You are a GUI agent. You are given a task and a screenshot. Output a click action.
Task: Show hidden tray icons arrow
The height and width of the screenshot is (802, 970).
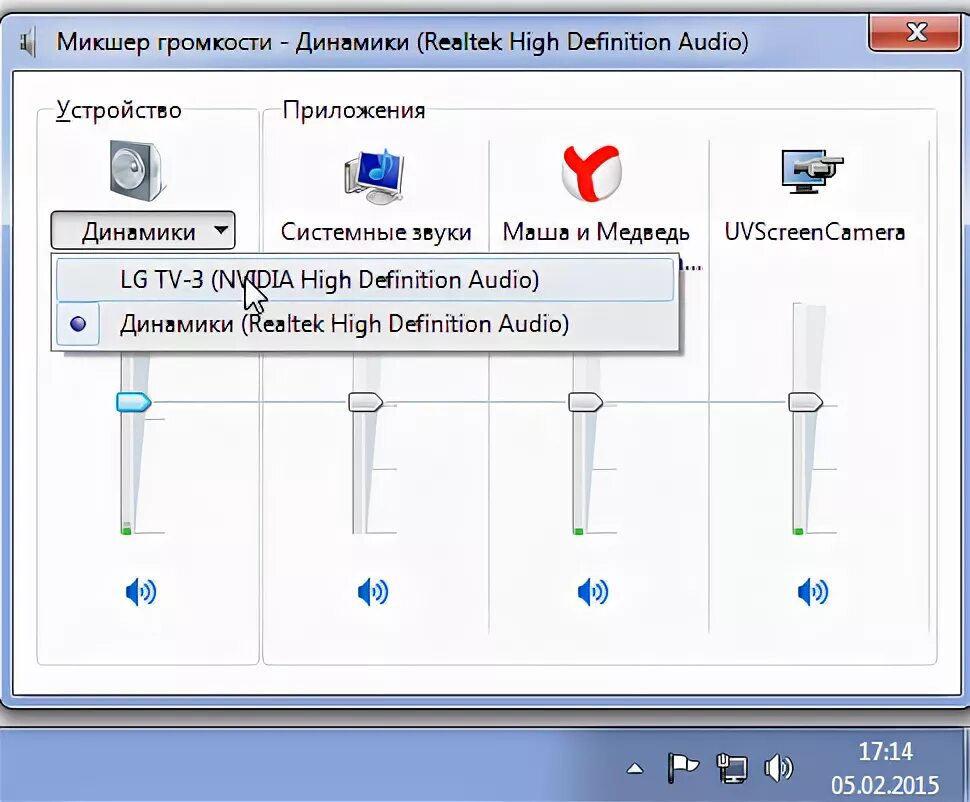635,769
